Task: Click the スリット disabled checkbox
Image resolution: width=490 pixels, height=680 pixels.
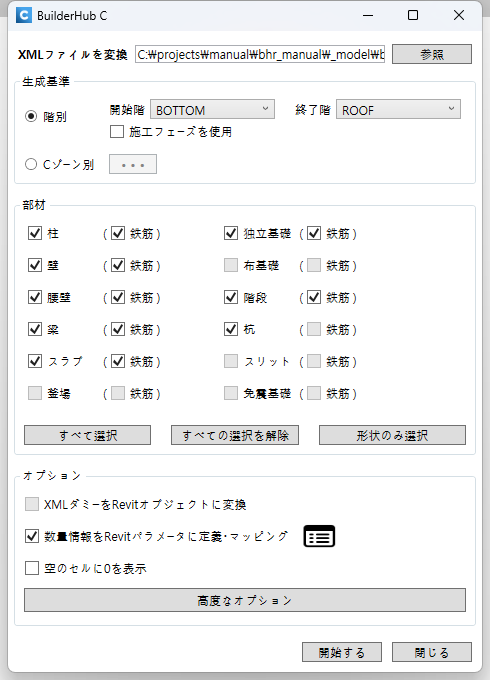Action: (231, 361)
